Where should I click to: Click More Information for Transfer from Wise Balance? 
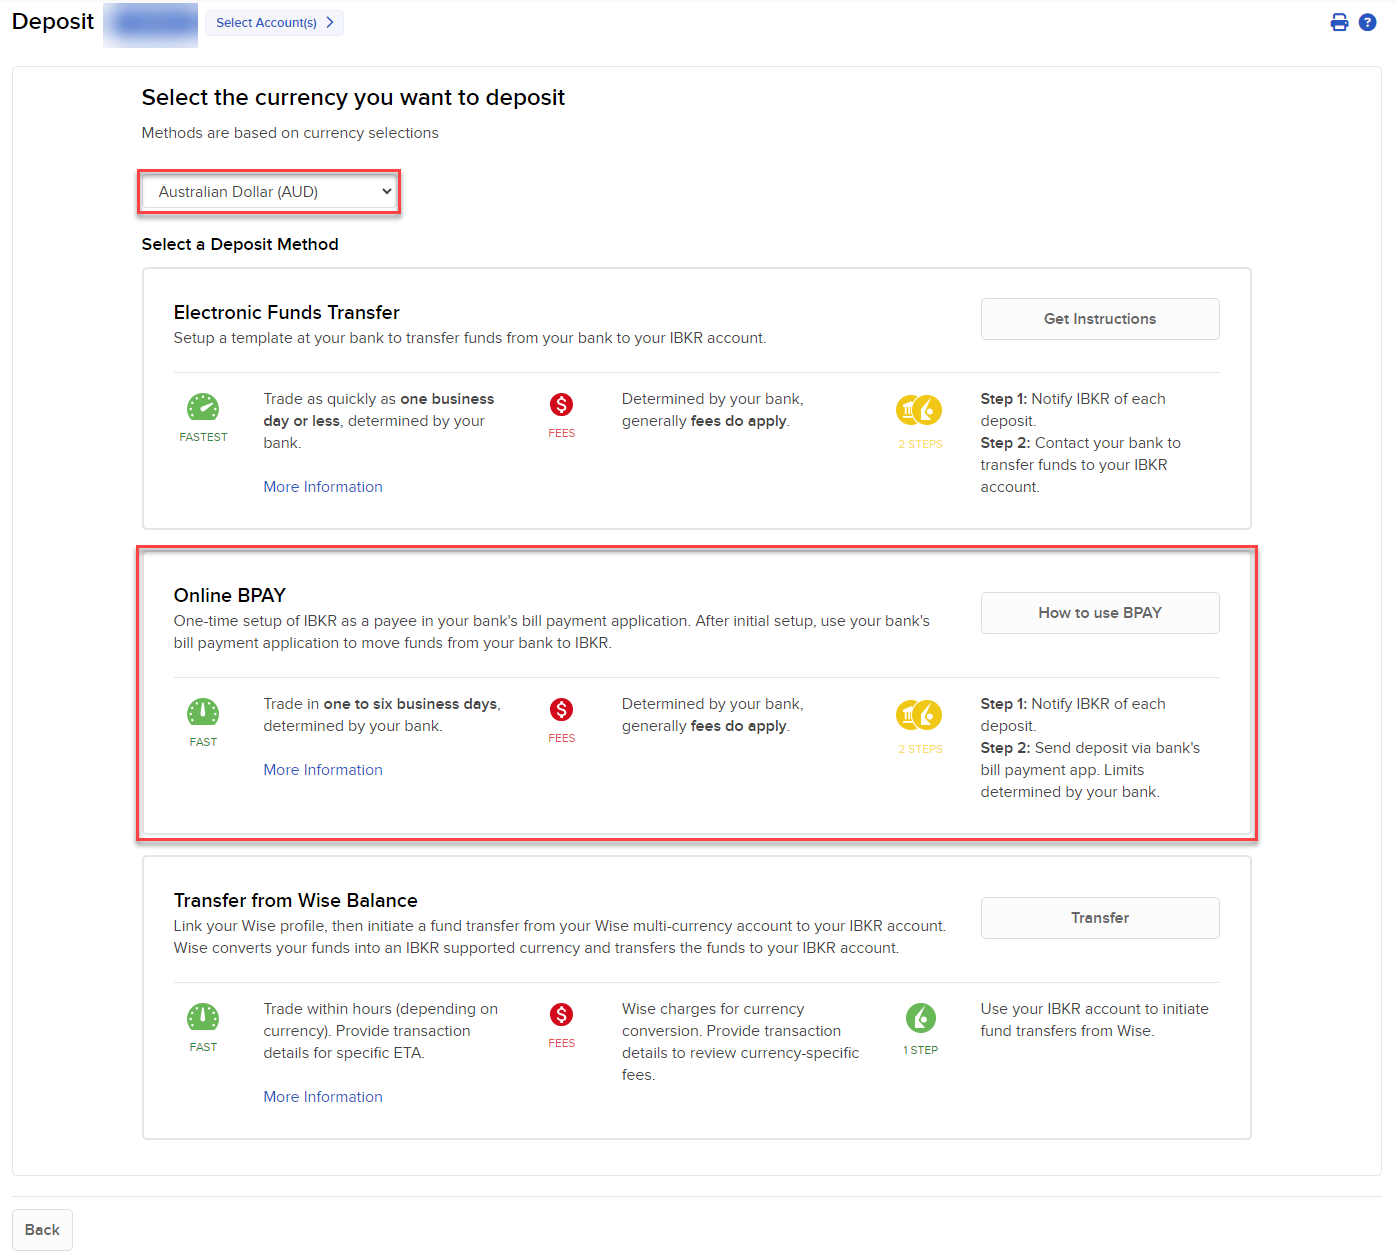pyautogui.click(x=322, y=1096)
